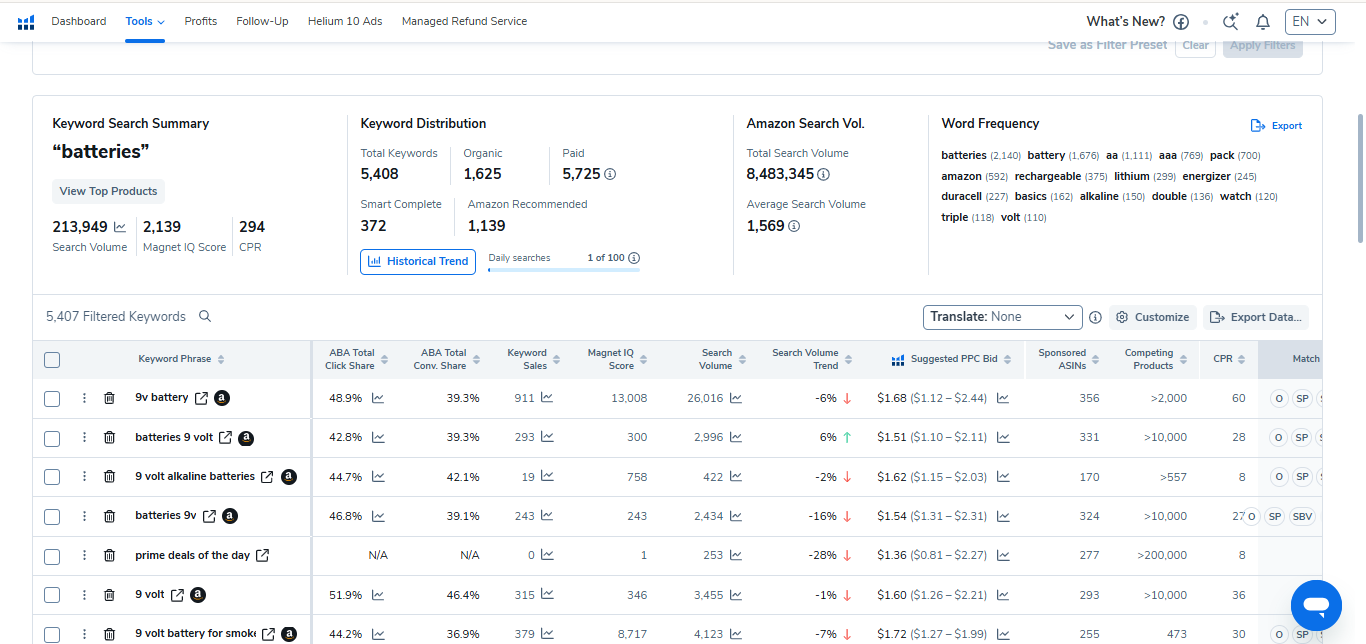
Task: Click info icon next to Translate dropdown
Action: 1095,317
